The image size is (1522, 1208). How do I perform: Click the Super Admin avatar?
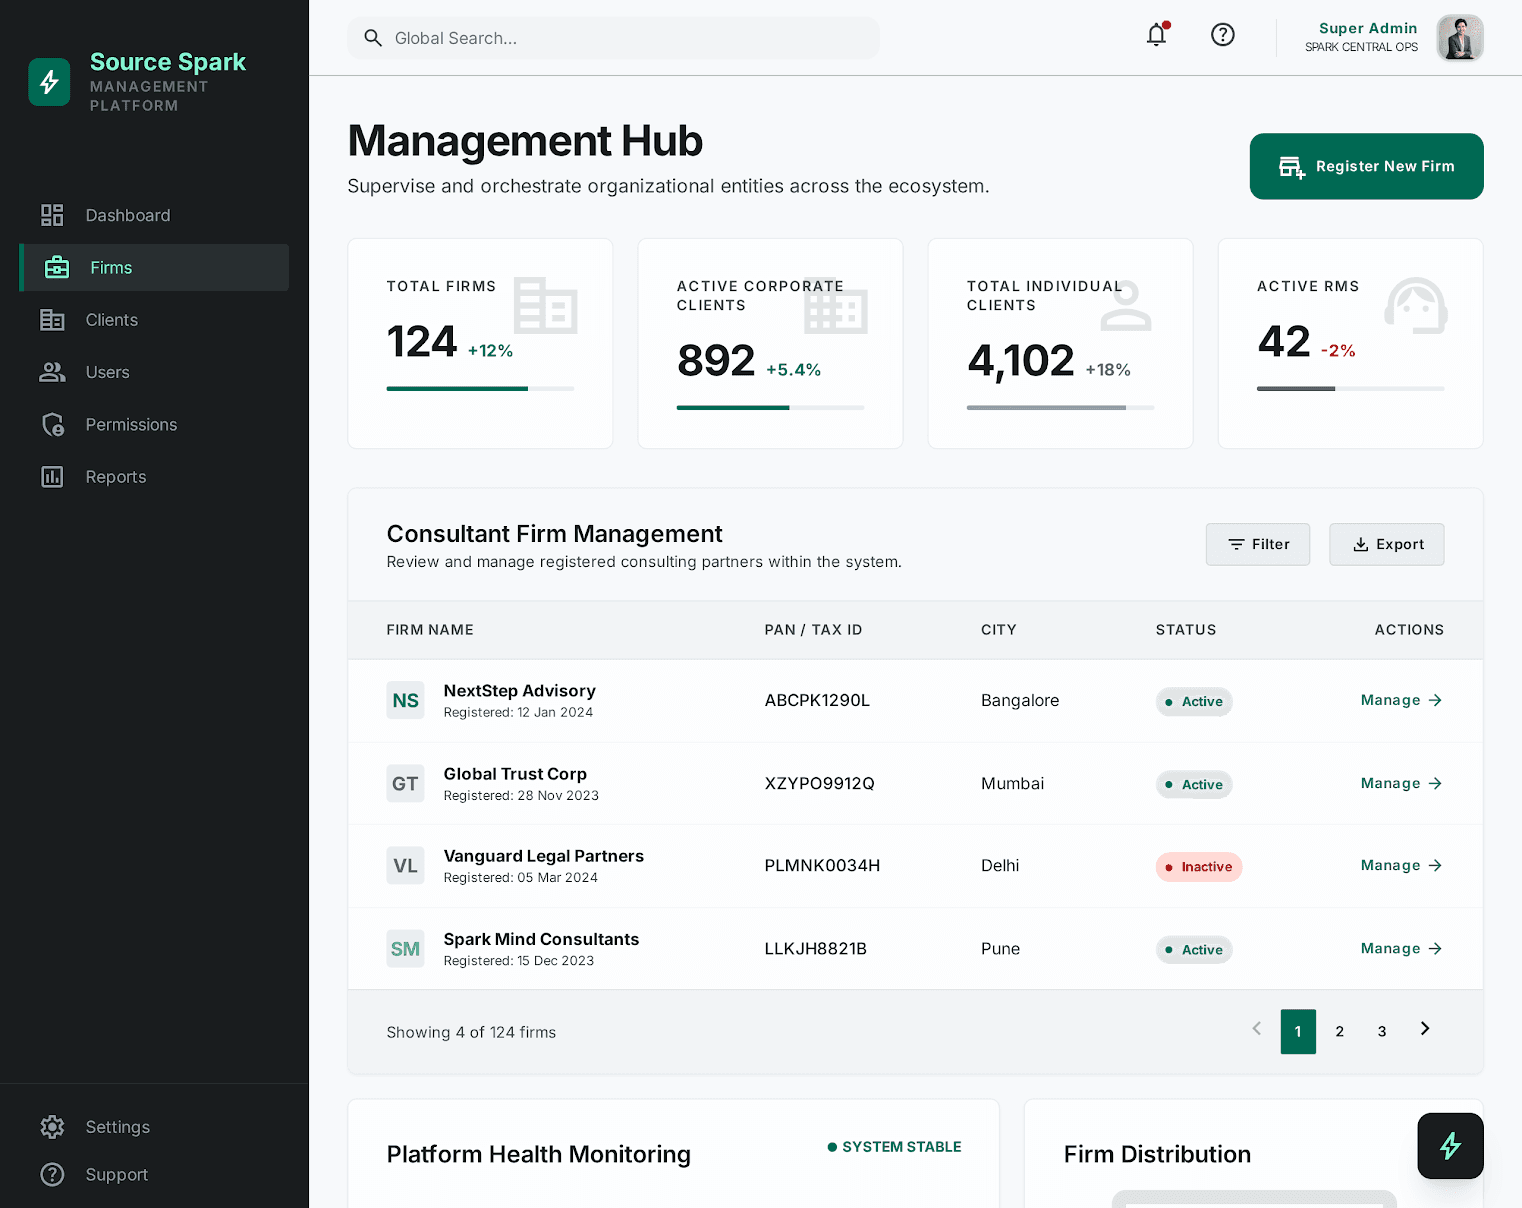click(1460, 38)
